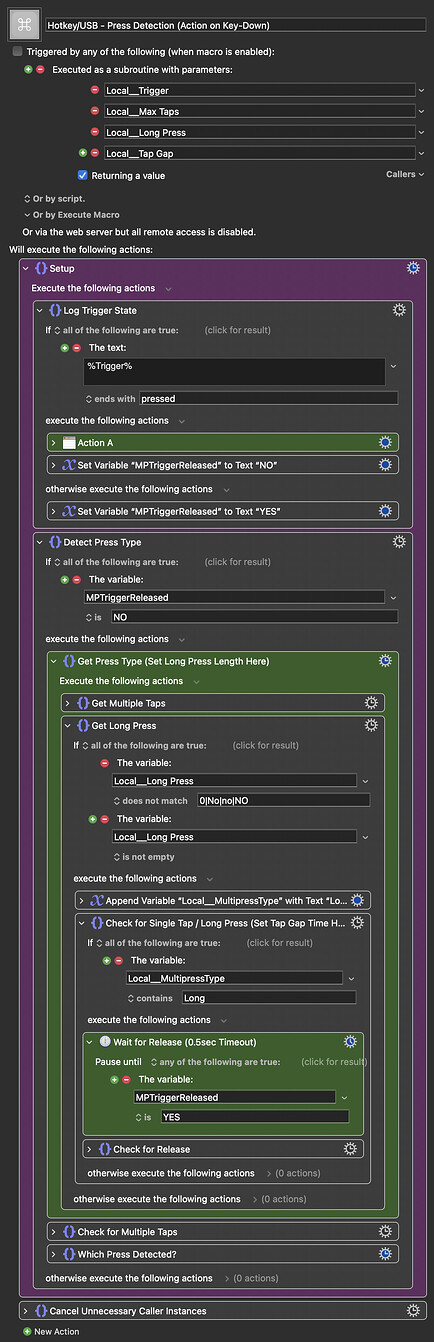Toggle the 'Triggered by any of the following' checkbox
This screenshot has height=1342, width=434.
[17, 51]
